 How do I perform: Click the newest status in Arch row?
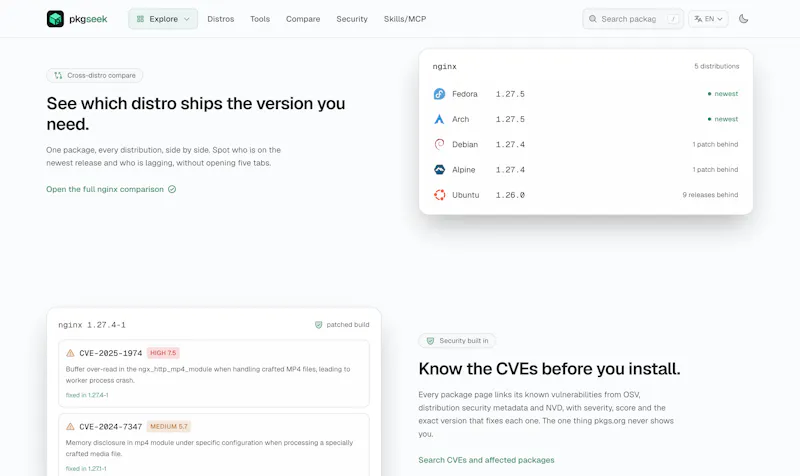point(722,119)
